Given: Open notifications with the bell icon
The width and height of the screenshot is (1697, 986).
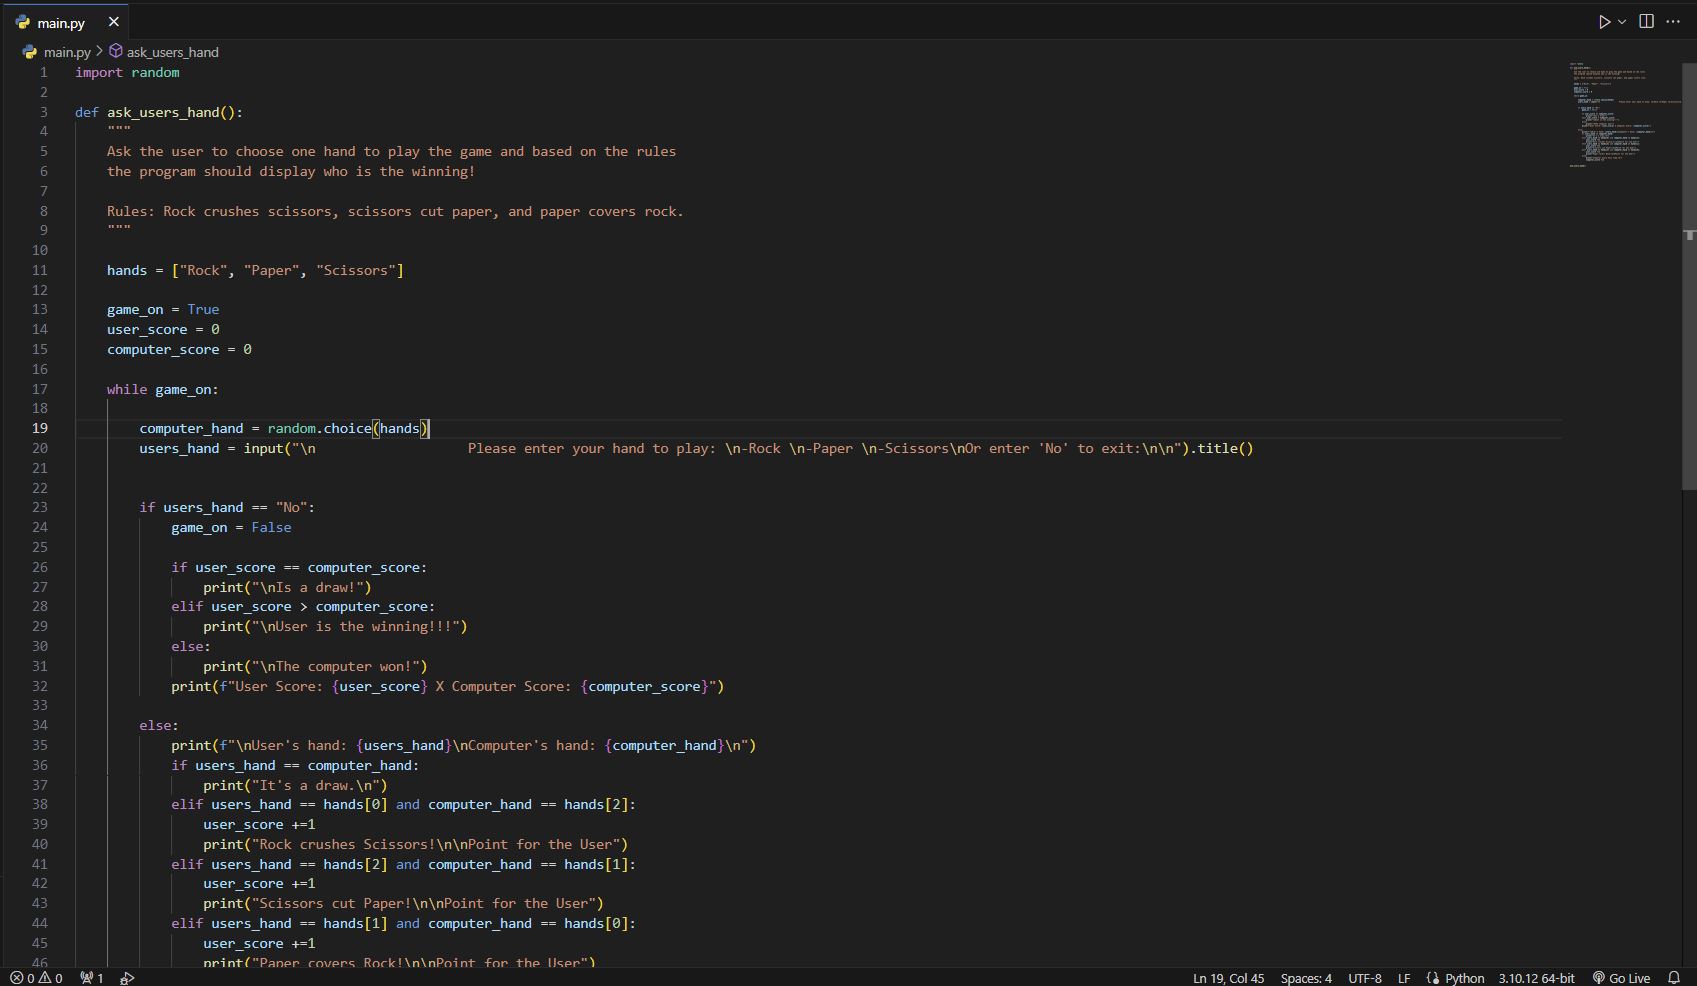Looking at the screenshot, I should [1674, 978].
